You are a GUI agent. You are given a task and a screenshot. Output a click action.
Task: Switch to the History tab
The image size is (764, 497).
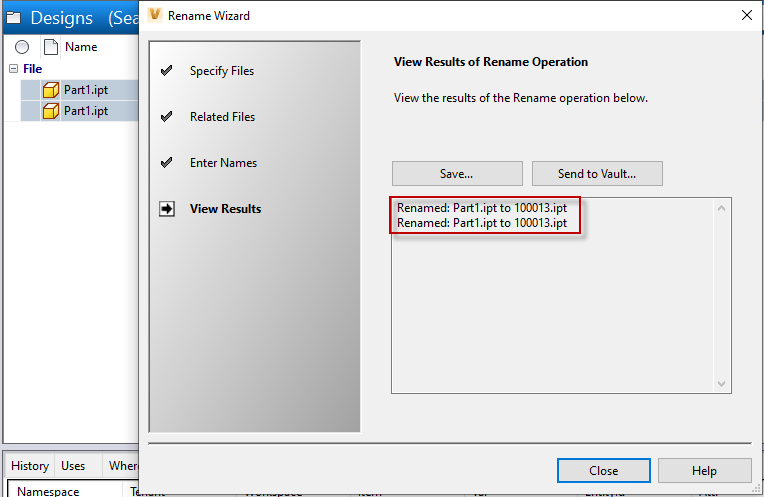30,466
